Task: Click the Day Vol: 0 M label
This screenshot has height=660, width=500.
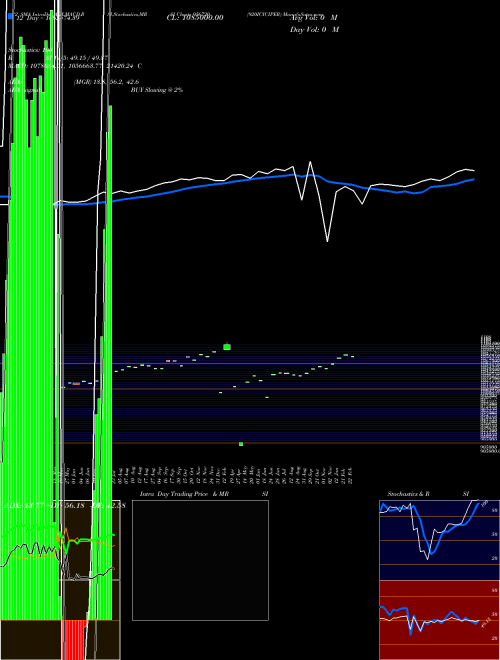Action: point(314,29)
